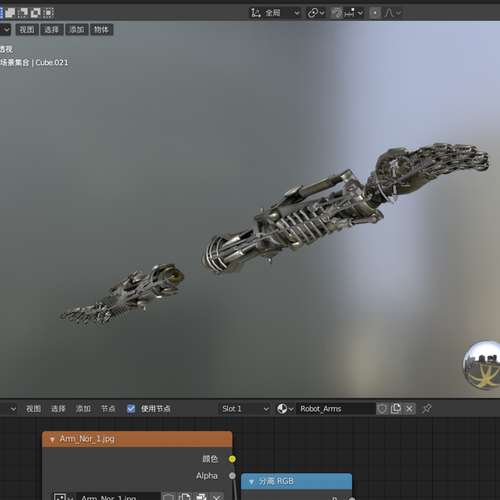The width and height of the screenshot is (500, 500).
Task: Open the 全局 transform orientation dropdown
Action: [x=275, y=13]
